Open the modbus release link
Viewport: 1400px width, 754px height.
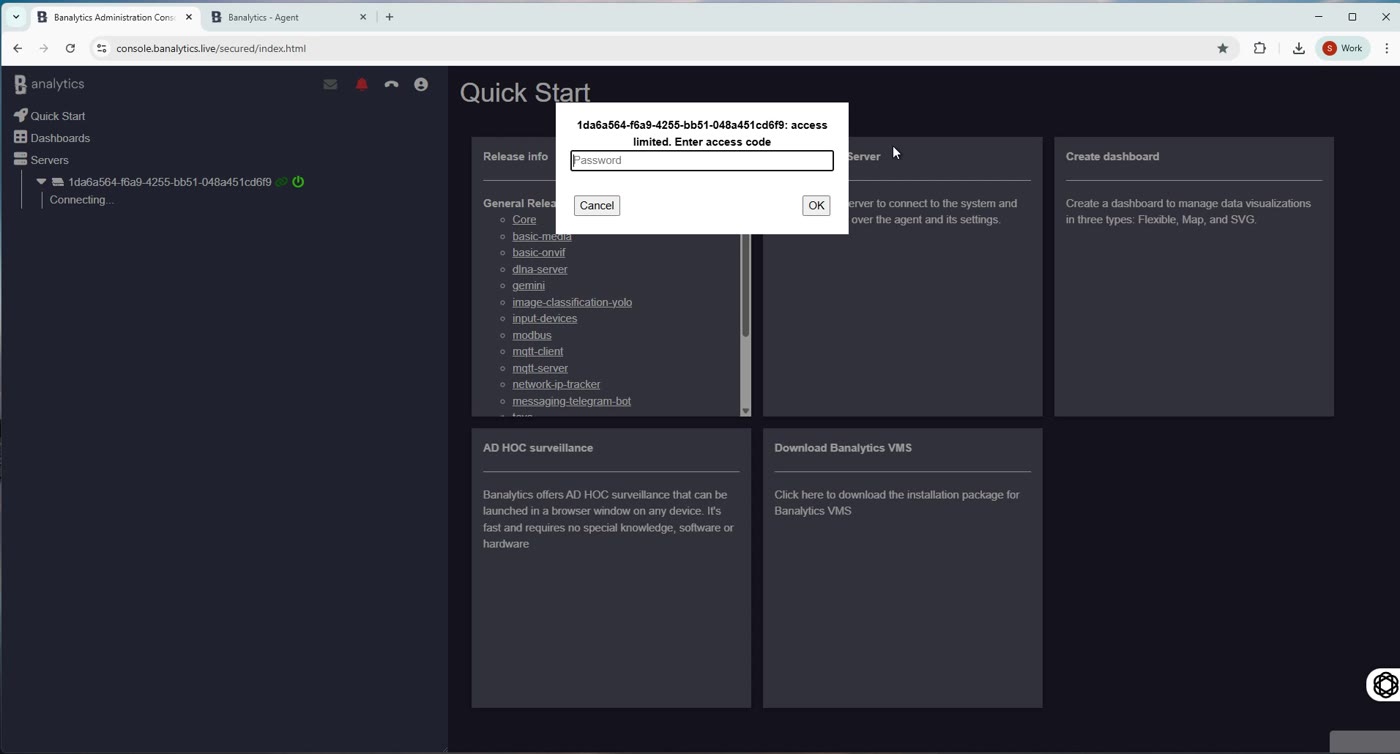point(532,335)
